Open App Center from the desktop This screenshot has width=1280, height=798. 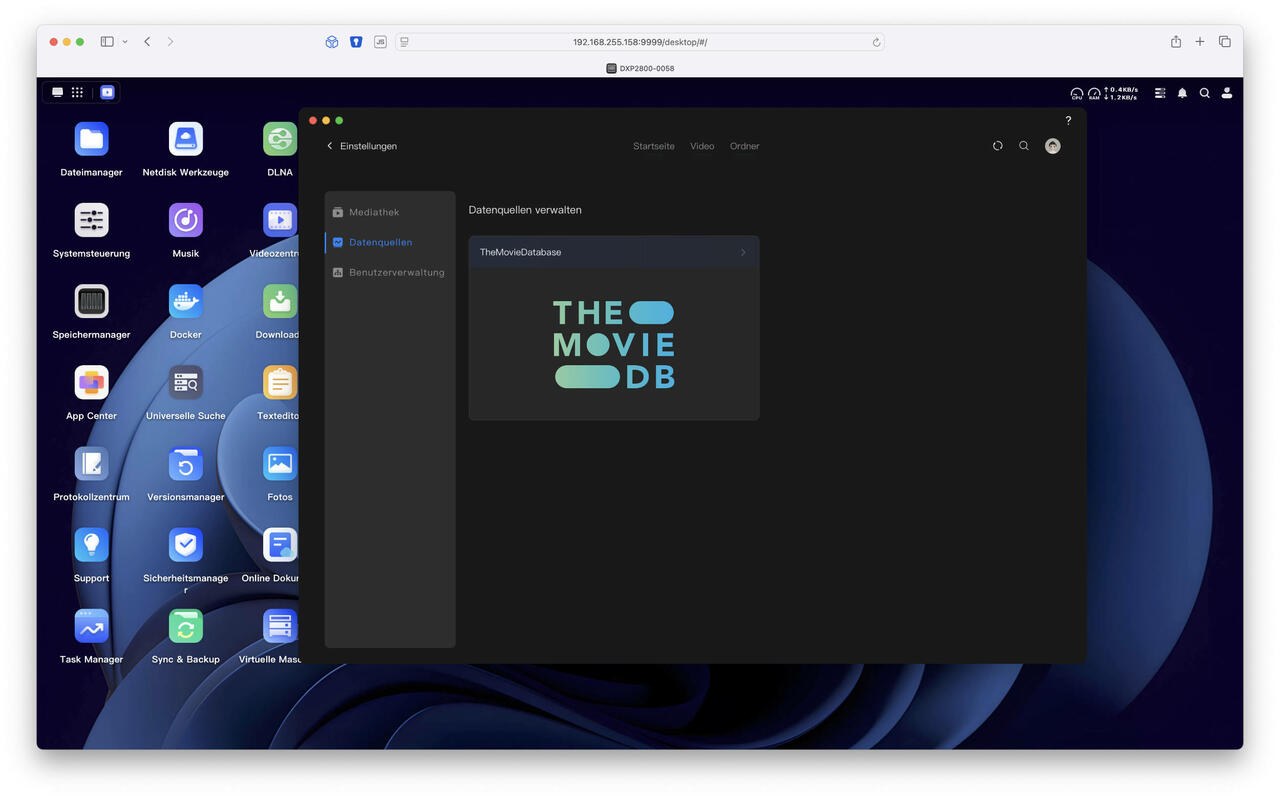pos(91,383)
